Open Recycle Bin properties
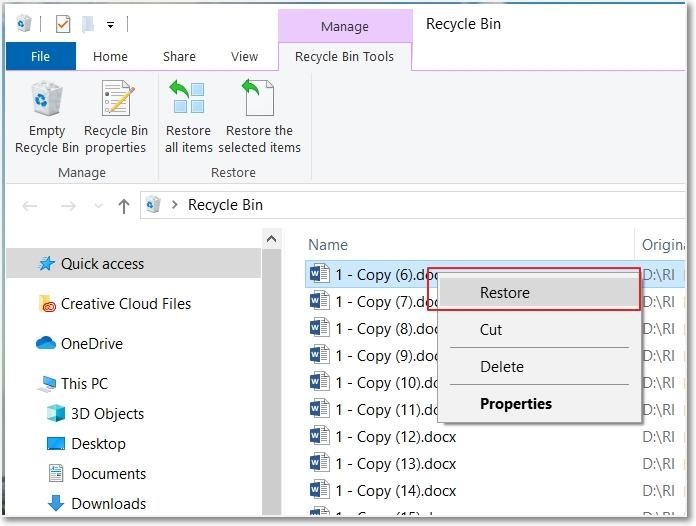Screen dimensions: 696x526 (116, 118)
